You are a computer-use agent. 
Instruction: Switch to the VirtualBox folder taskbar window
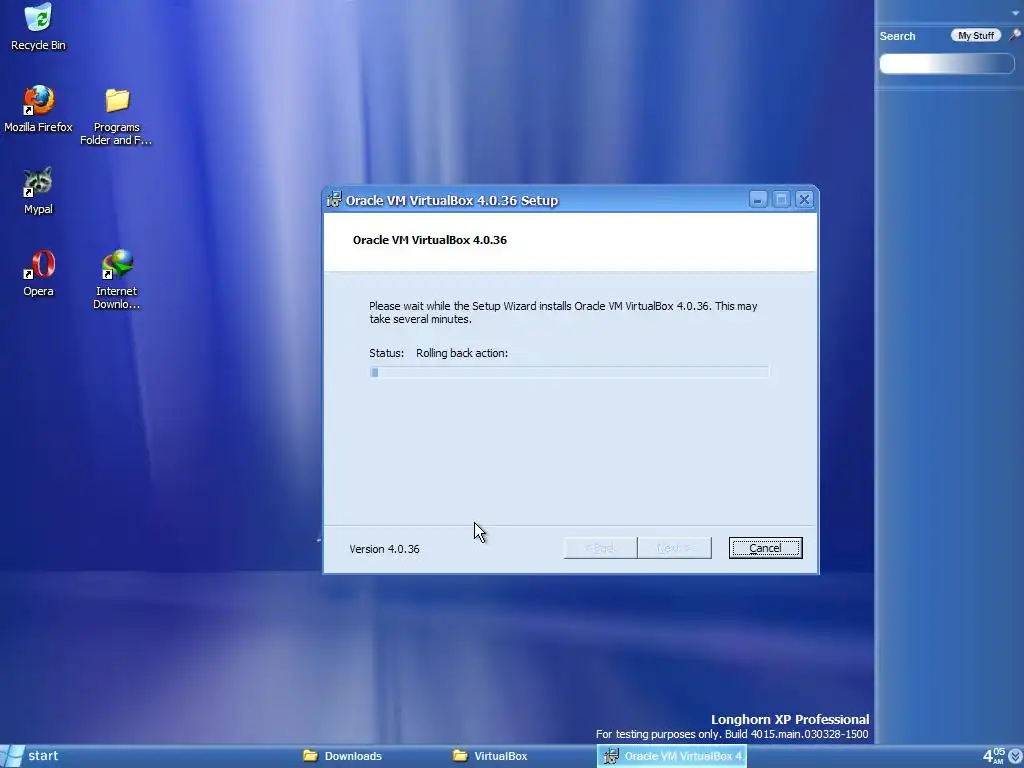490,756
